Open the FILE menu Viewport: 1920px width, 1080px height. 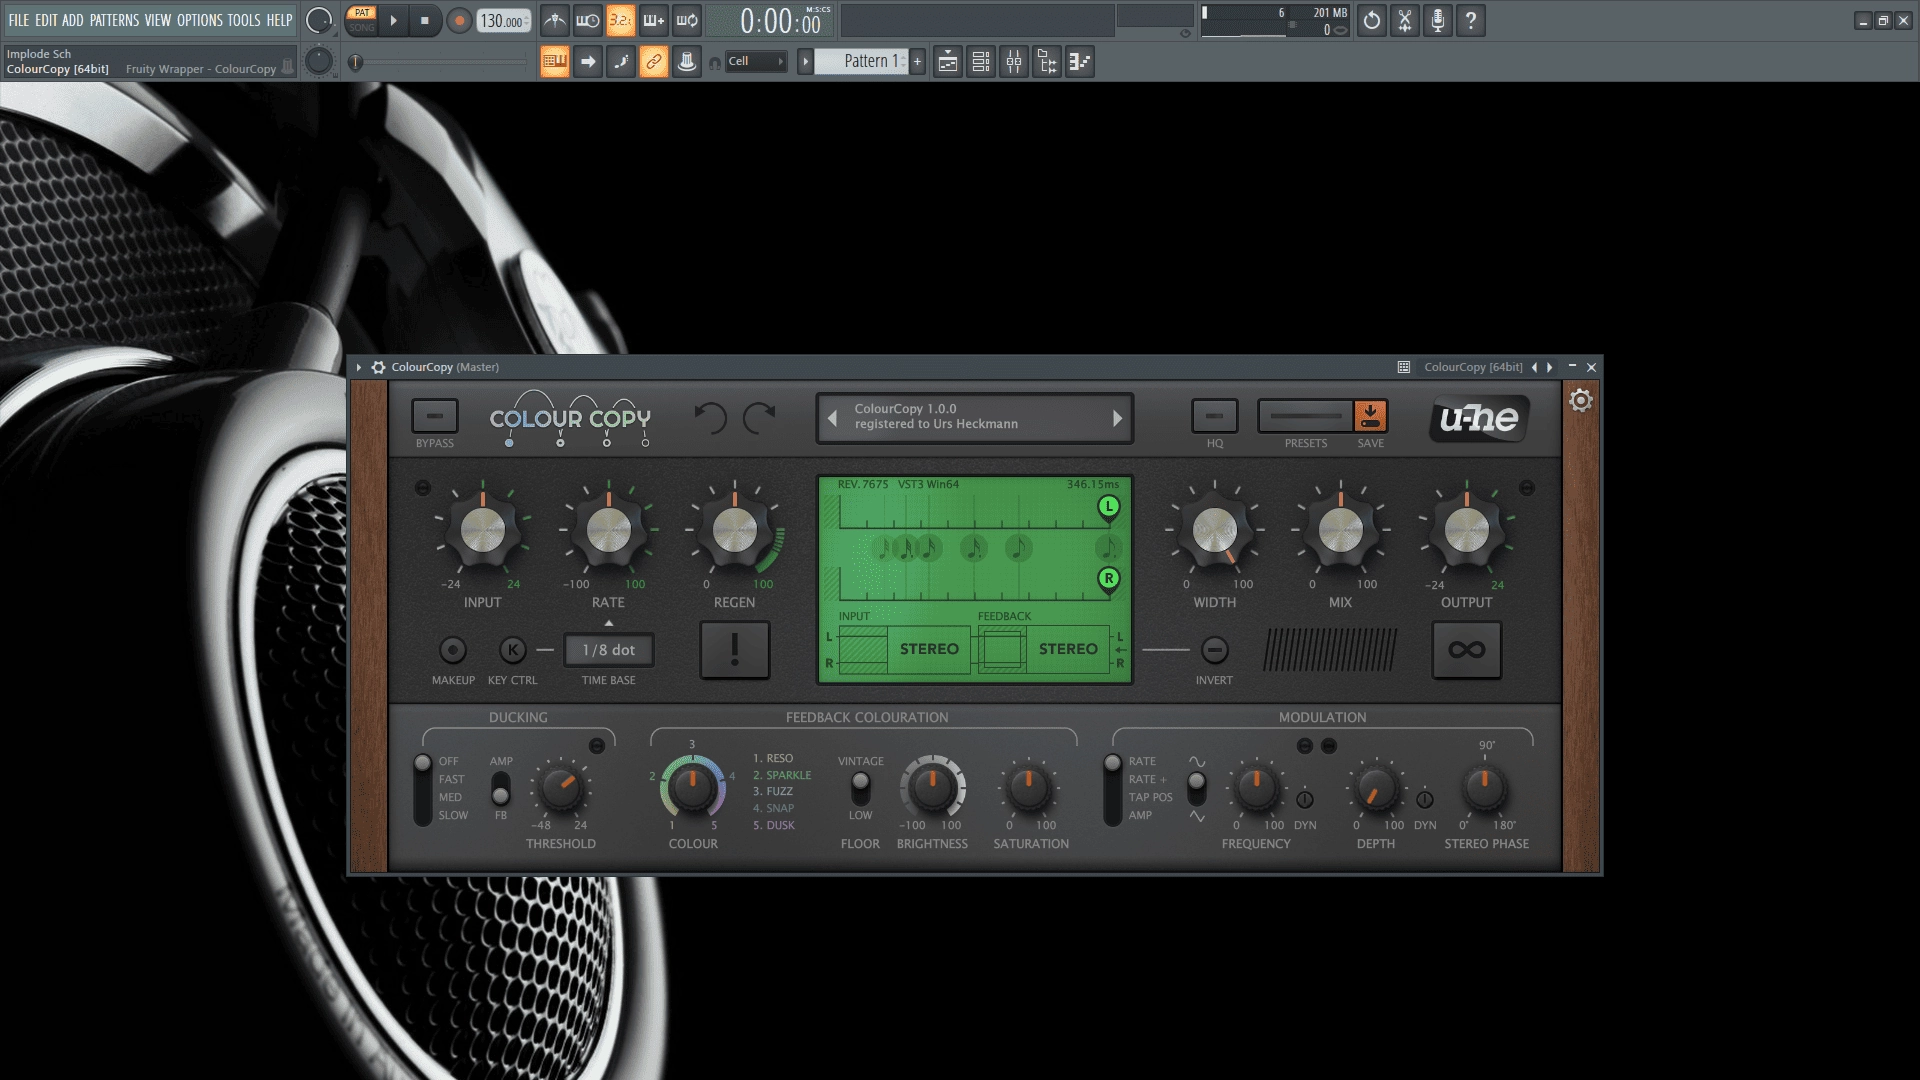click(x=19, y=20)
